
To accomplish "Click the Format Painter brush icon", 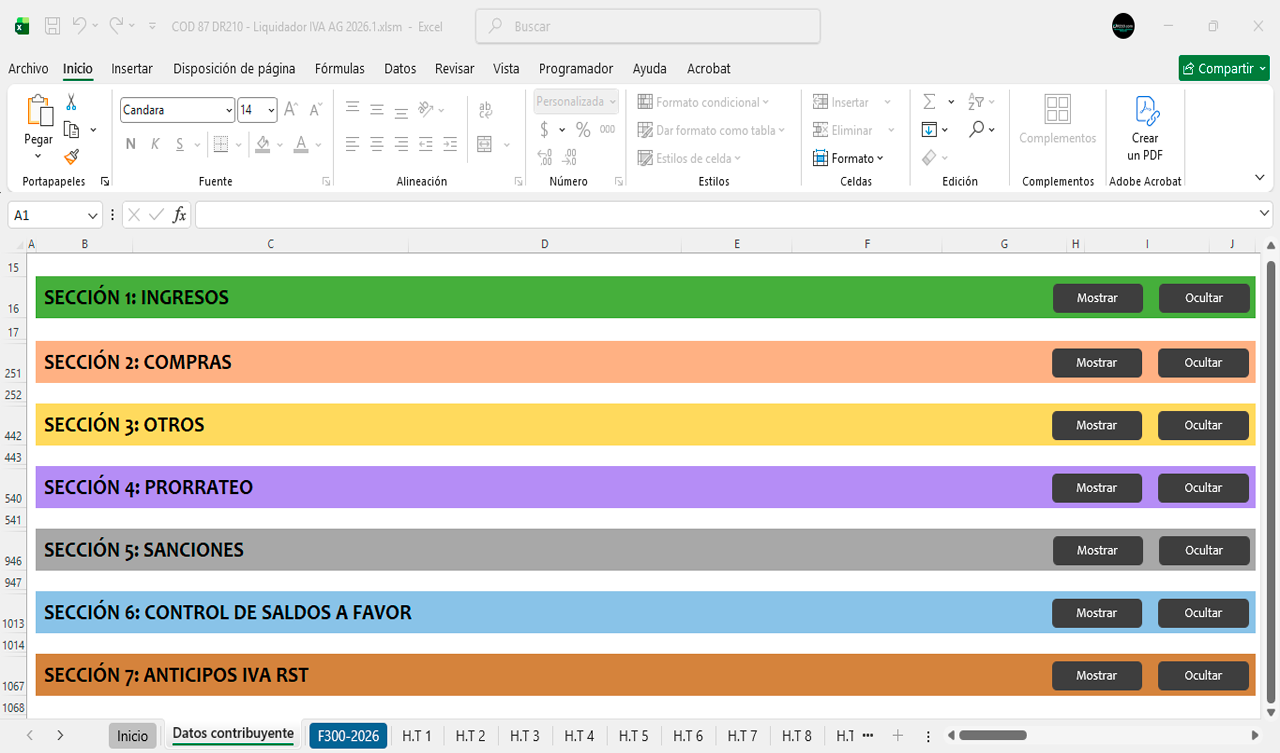I will (71, 157).
